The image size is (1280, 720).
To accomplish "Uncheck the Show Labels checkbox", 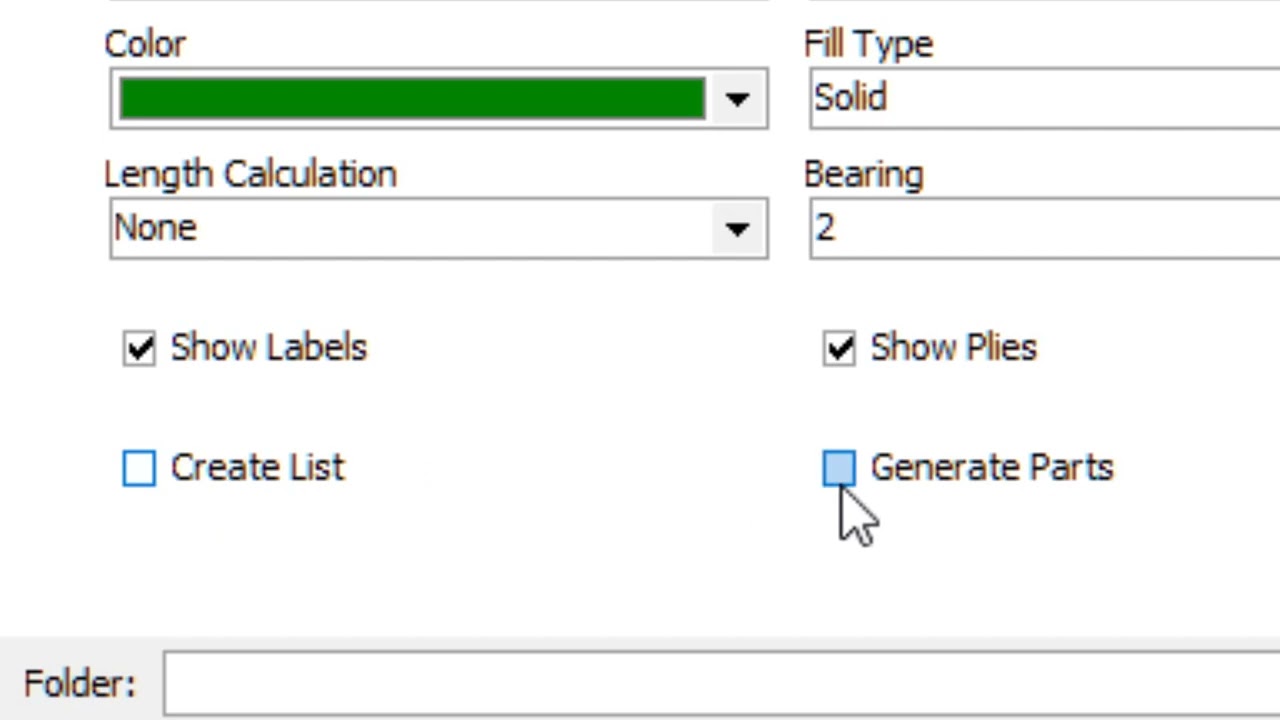I will pos(140,348).
